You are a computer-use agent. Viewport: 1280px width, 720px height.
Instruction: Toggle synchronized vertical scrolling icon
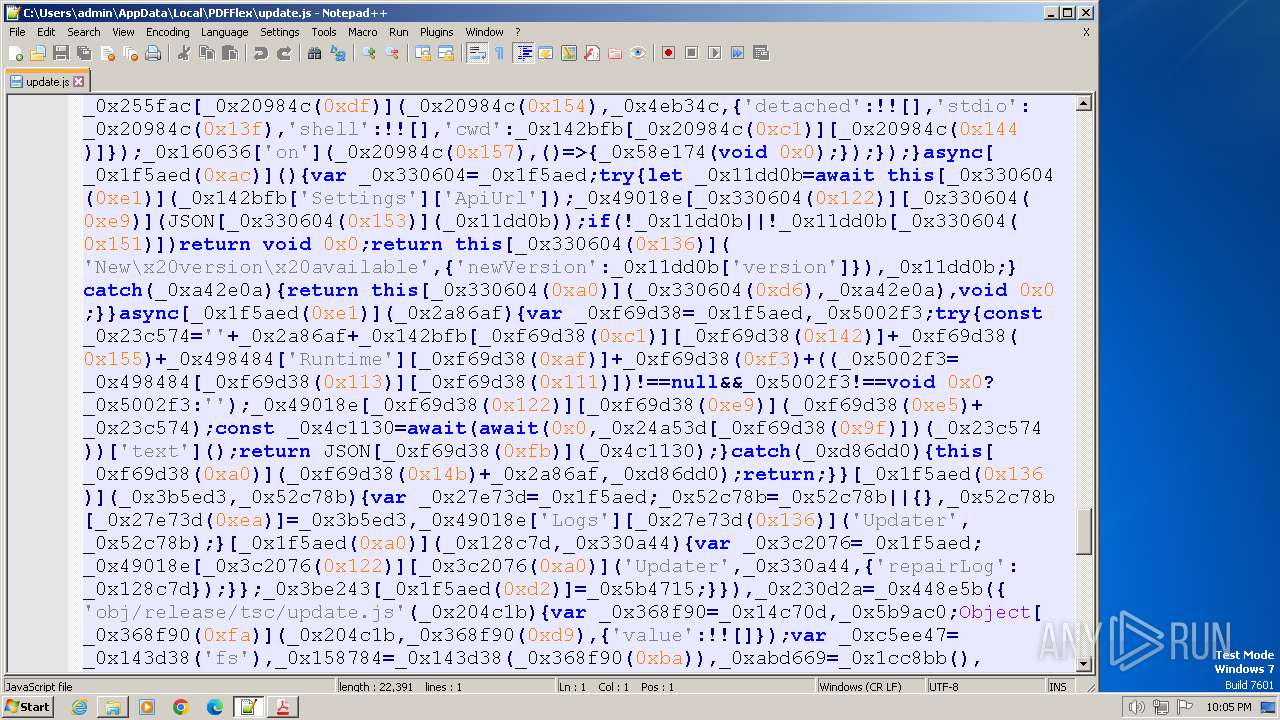pyautogui.click(x=423, y=53)
